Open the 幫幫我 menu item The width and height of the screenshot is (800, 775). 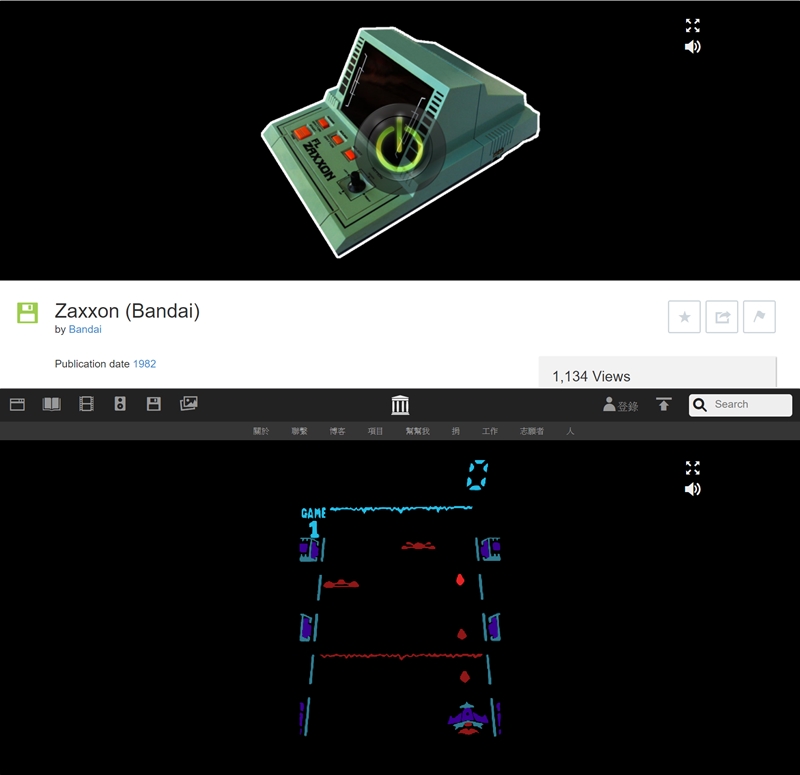click(417, 431)
